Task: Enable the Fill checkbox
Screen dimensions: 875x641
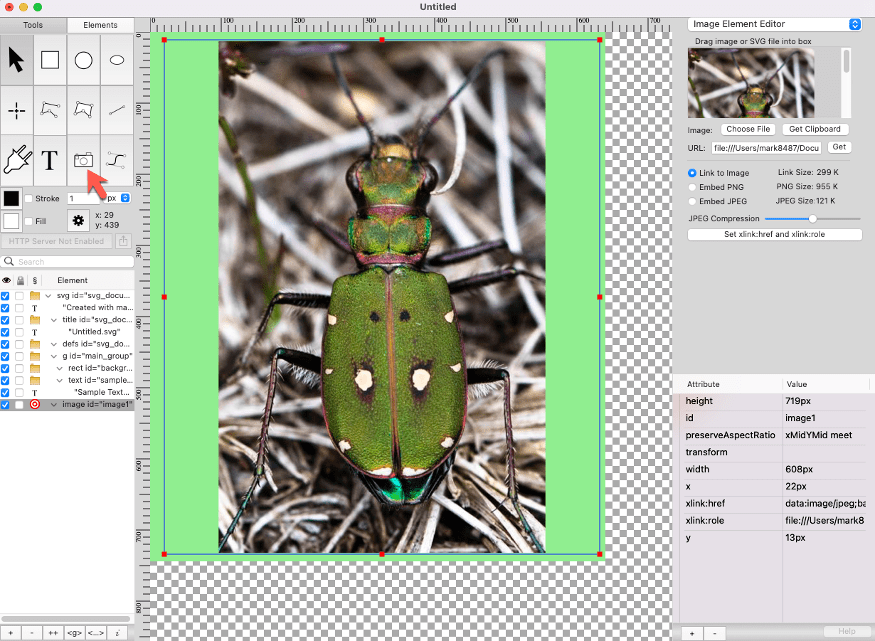Action: [x=28, y=221]
